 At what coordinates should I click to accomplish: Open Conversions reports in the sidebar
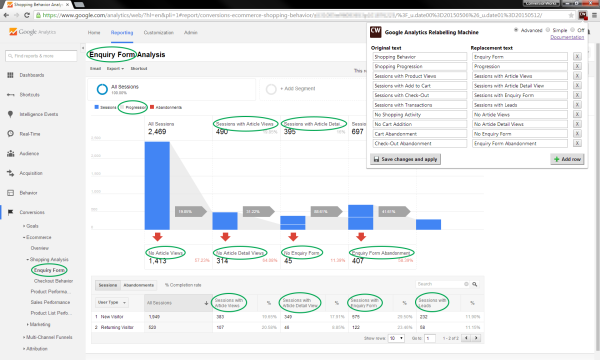click(32, 212)
